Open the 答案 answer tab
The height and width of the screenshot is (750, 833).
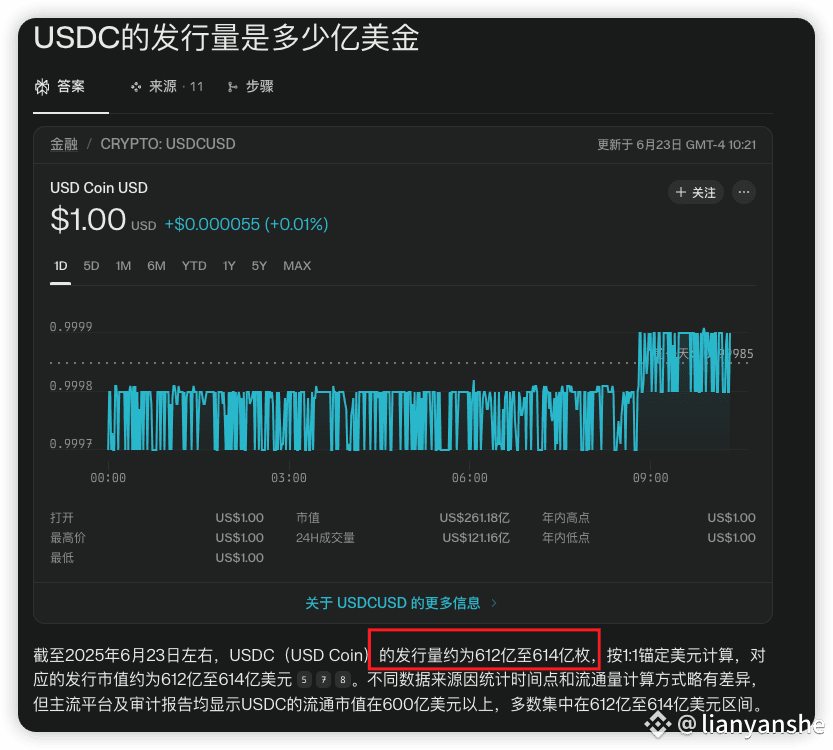[x=60, y=87]
